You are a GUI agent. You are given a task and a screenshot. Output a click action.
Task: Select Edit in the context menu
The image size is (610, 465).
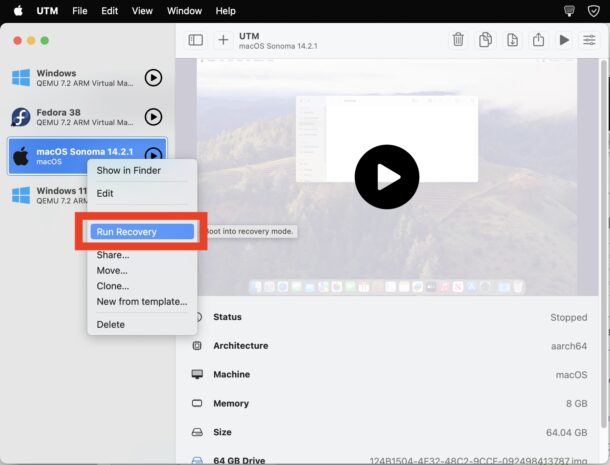105,193
